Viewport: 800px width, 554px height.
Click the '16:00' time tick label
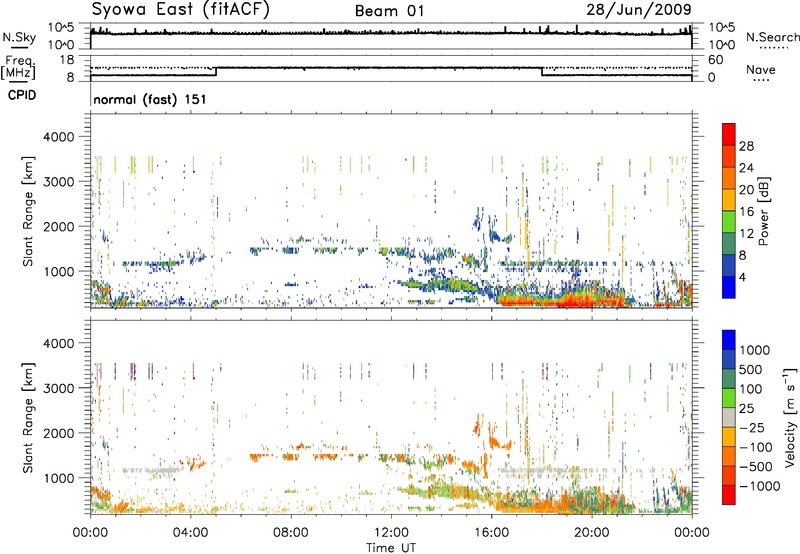(x=491, y=533)
